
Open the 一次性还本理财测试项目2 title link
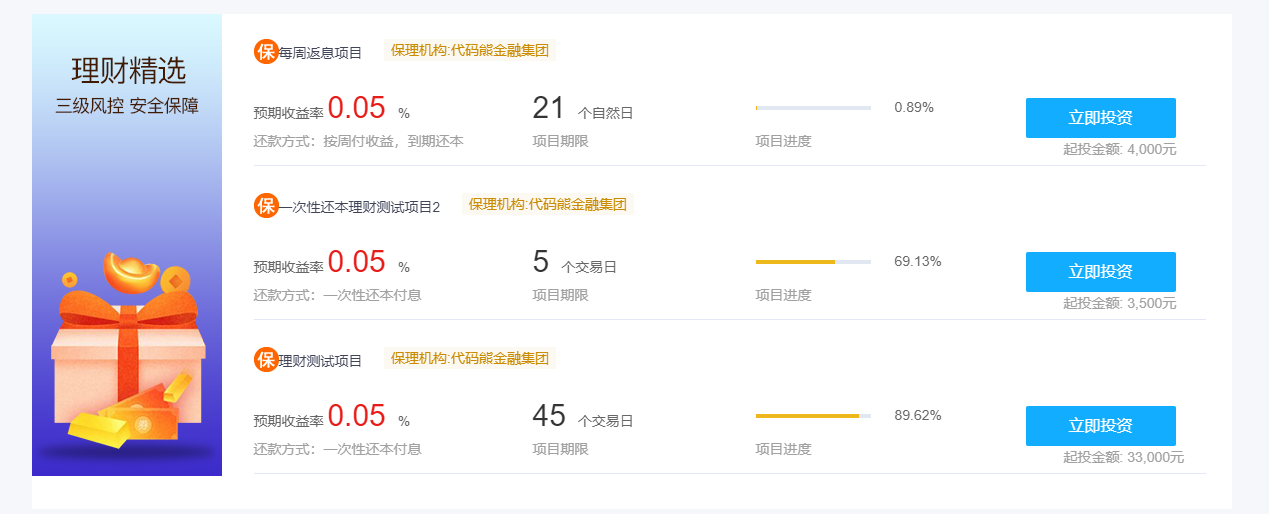click(x=359, y=207)
